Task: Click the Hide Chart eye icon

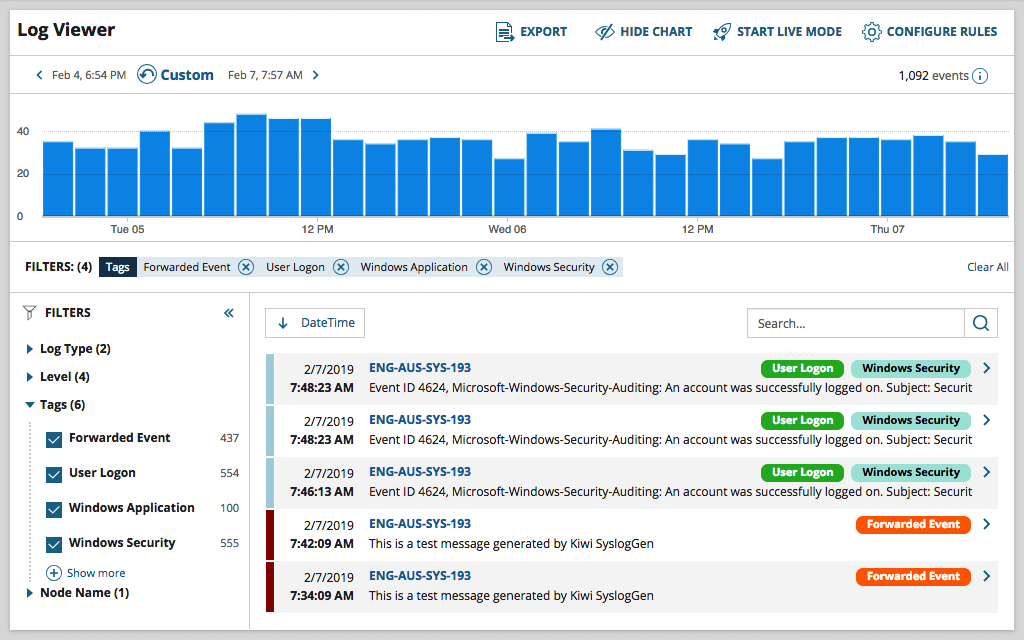Action: point(604,32)
